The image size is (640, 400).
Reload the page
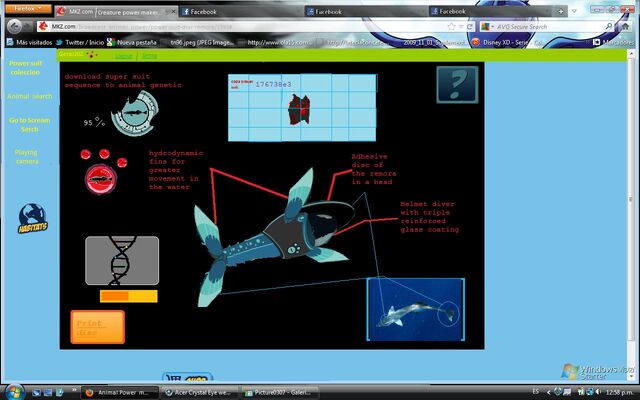pyautogui.click(x=469, y=27)
